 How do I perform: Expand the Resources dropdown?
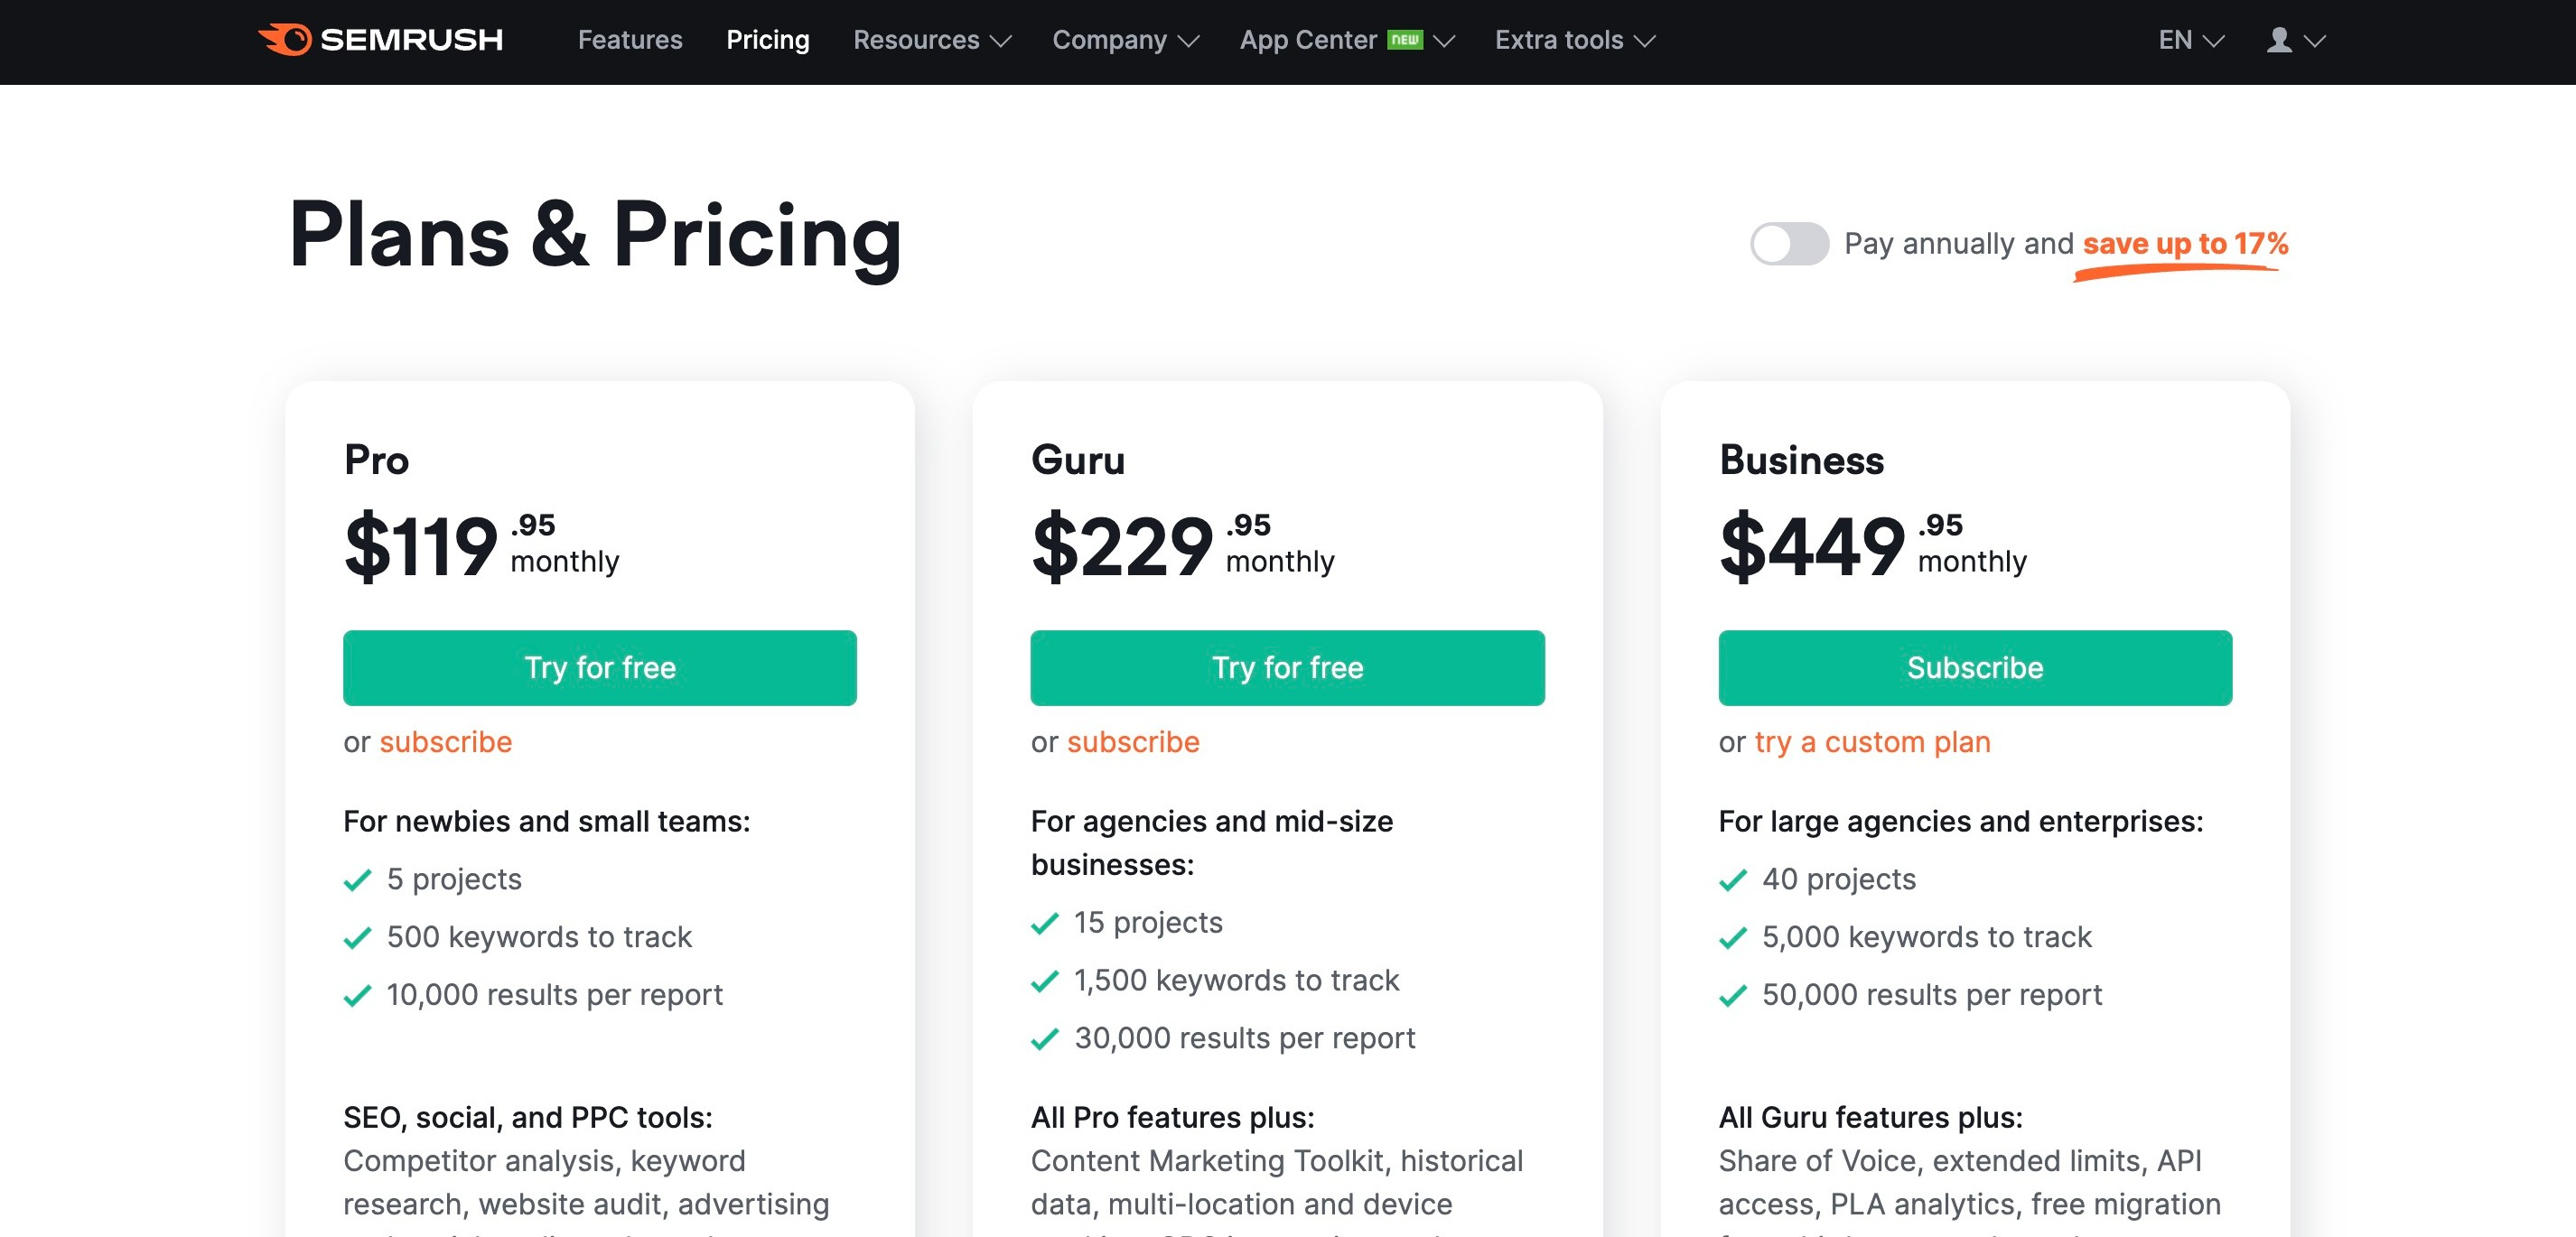point(932,40)
